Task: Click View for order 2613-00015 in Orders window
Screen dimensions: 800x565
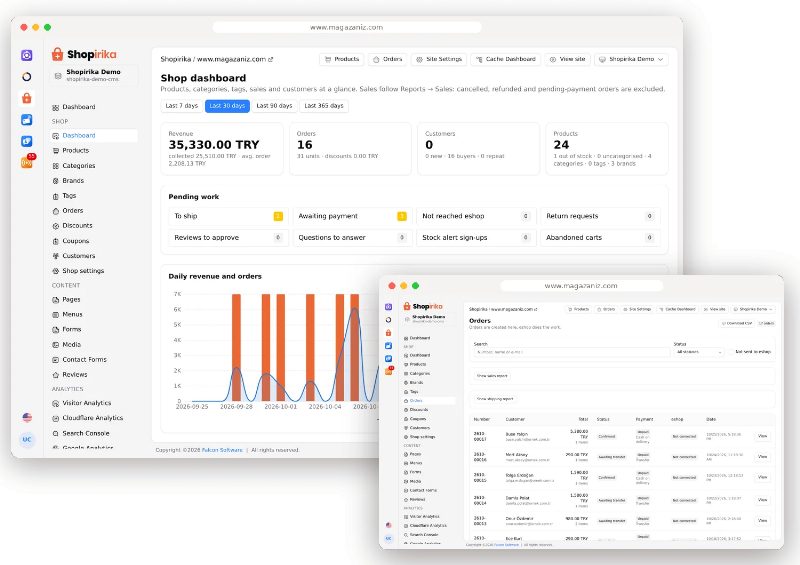Action: pyautogui.click(x=763, y=477)
